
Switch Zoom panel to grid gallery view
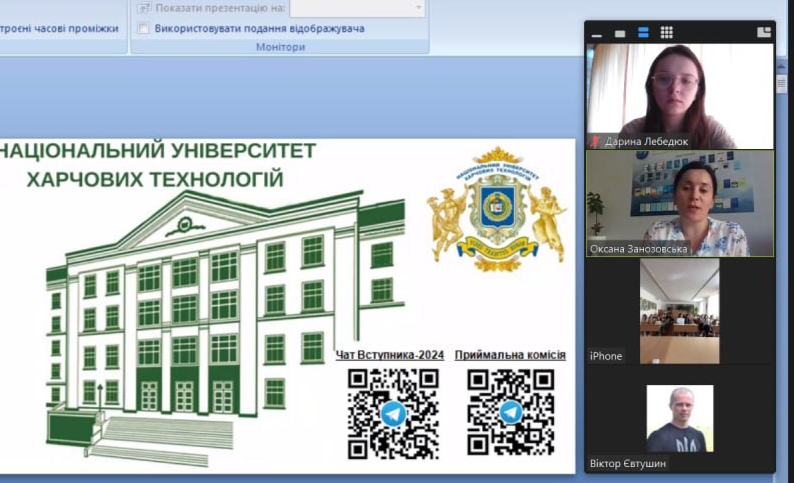coord(666,33)
